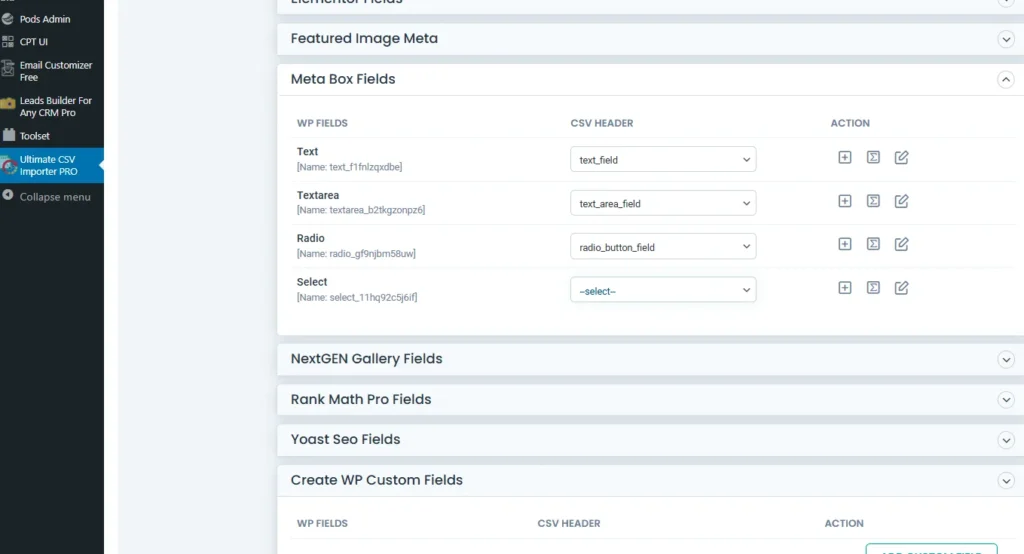Click the sigma formula icon for Text

click(873, 158)
